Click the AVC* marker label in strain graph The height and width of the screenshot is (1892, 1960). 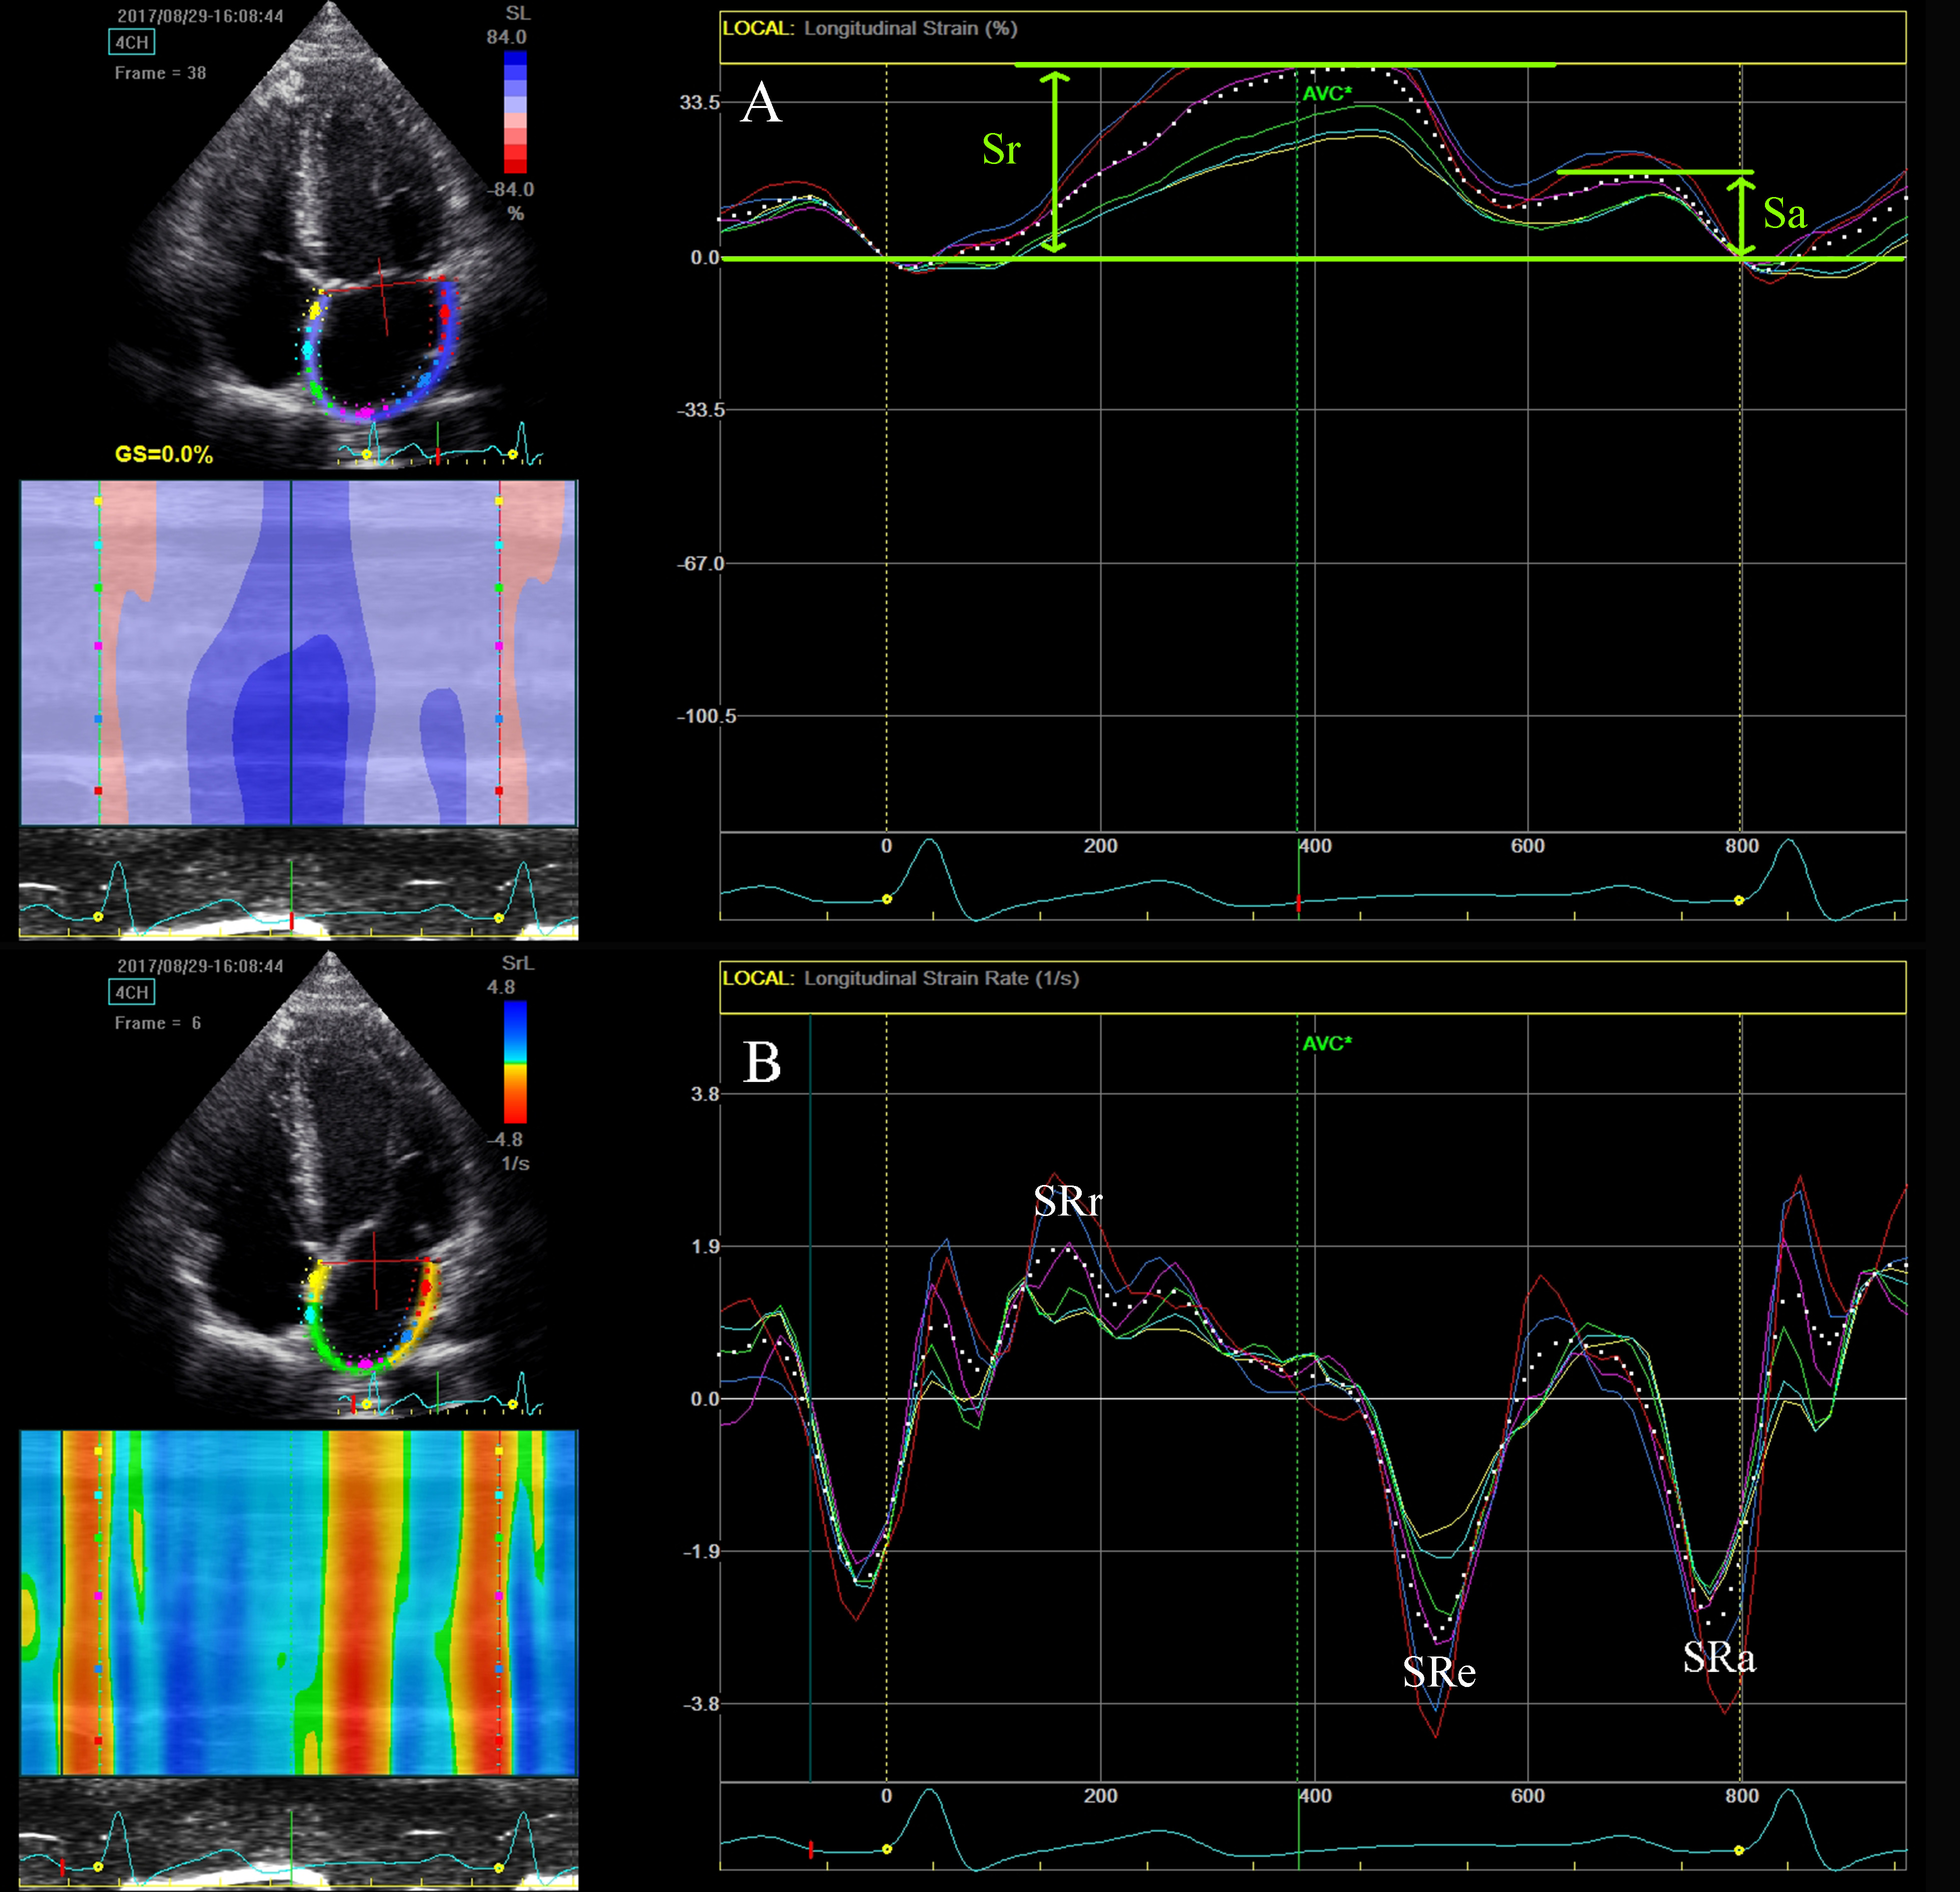click(x=1327, y=94)
